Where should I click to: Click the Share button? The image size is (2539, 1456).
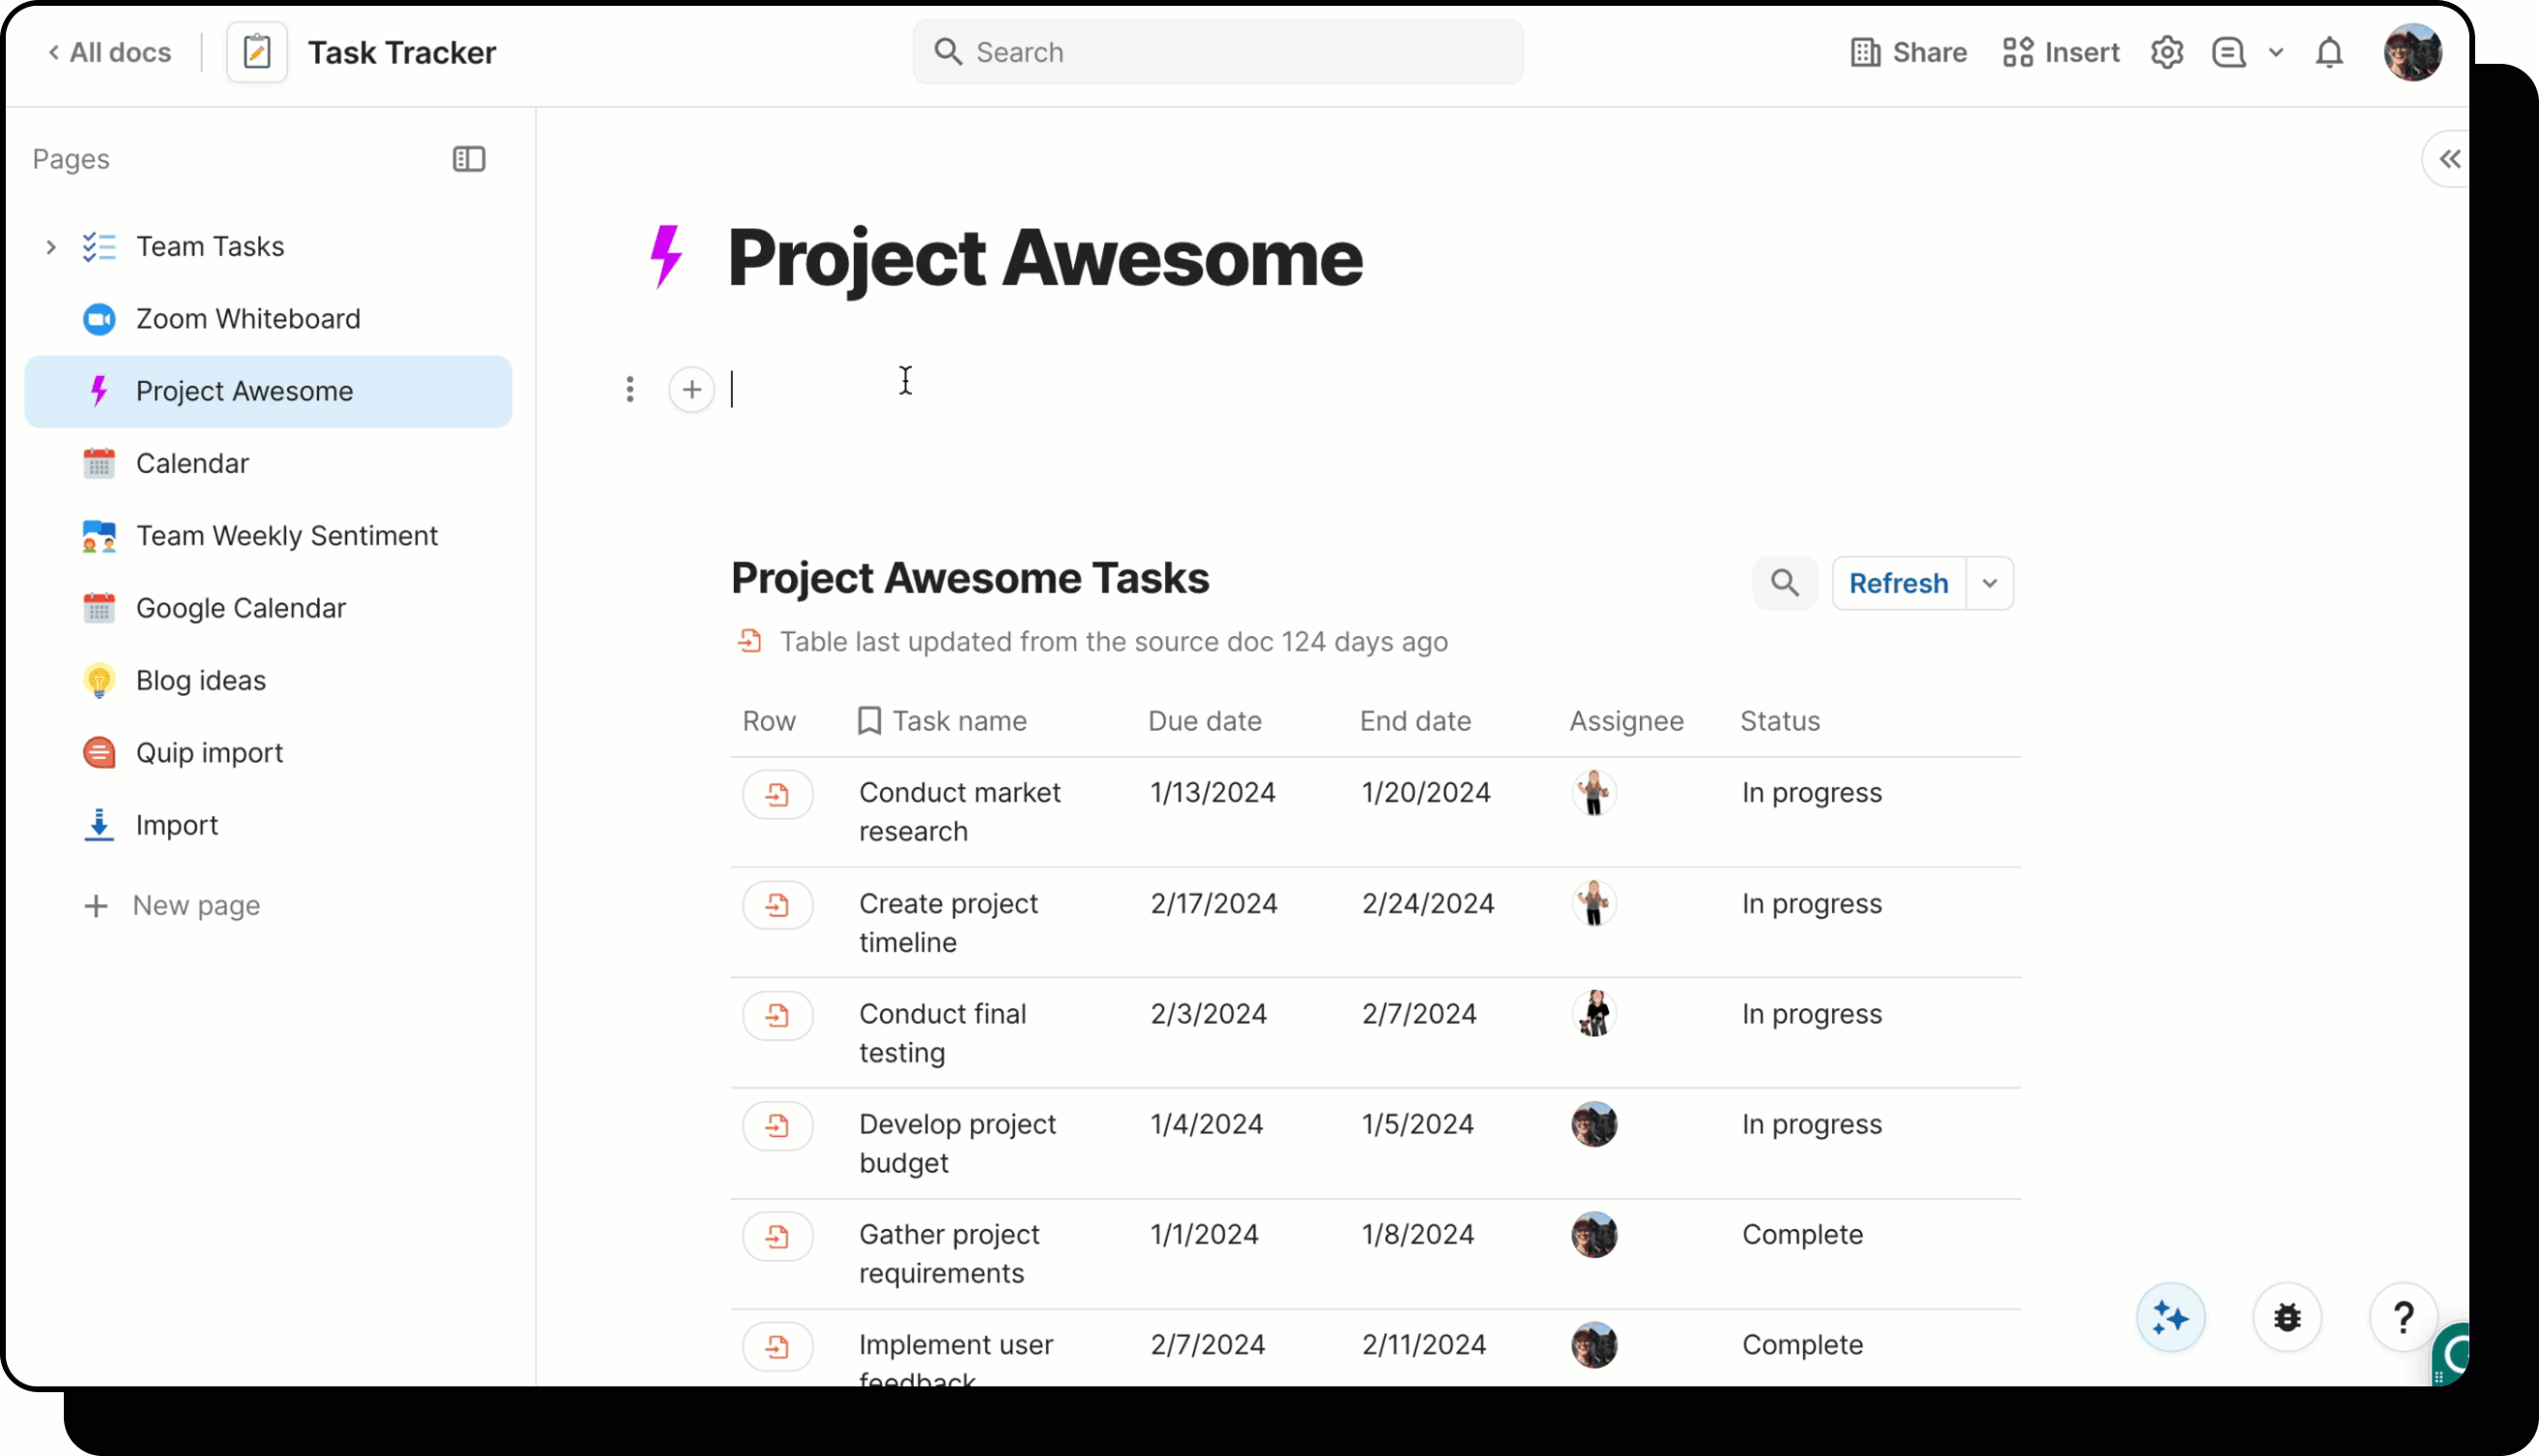click(1908, 52)
